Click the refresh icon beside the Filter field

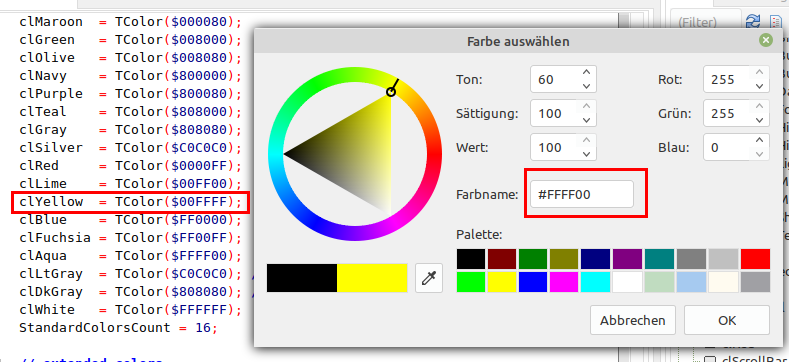point(753,21)
